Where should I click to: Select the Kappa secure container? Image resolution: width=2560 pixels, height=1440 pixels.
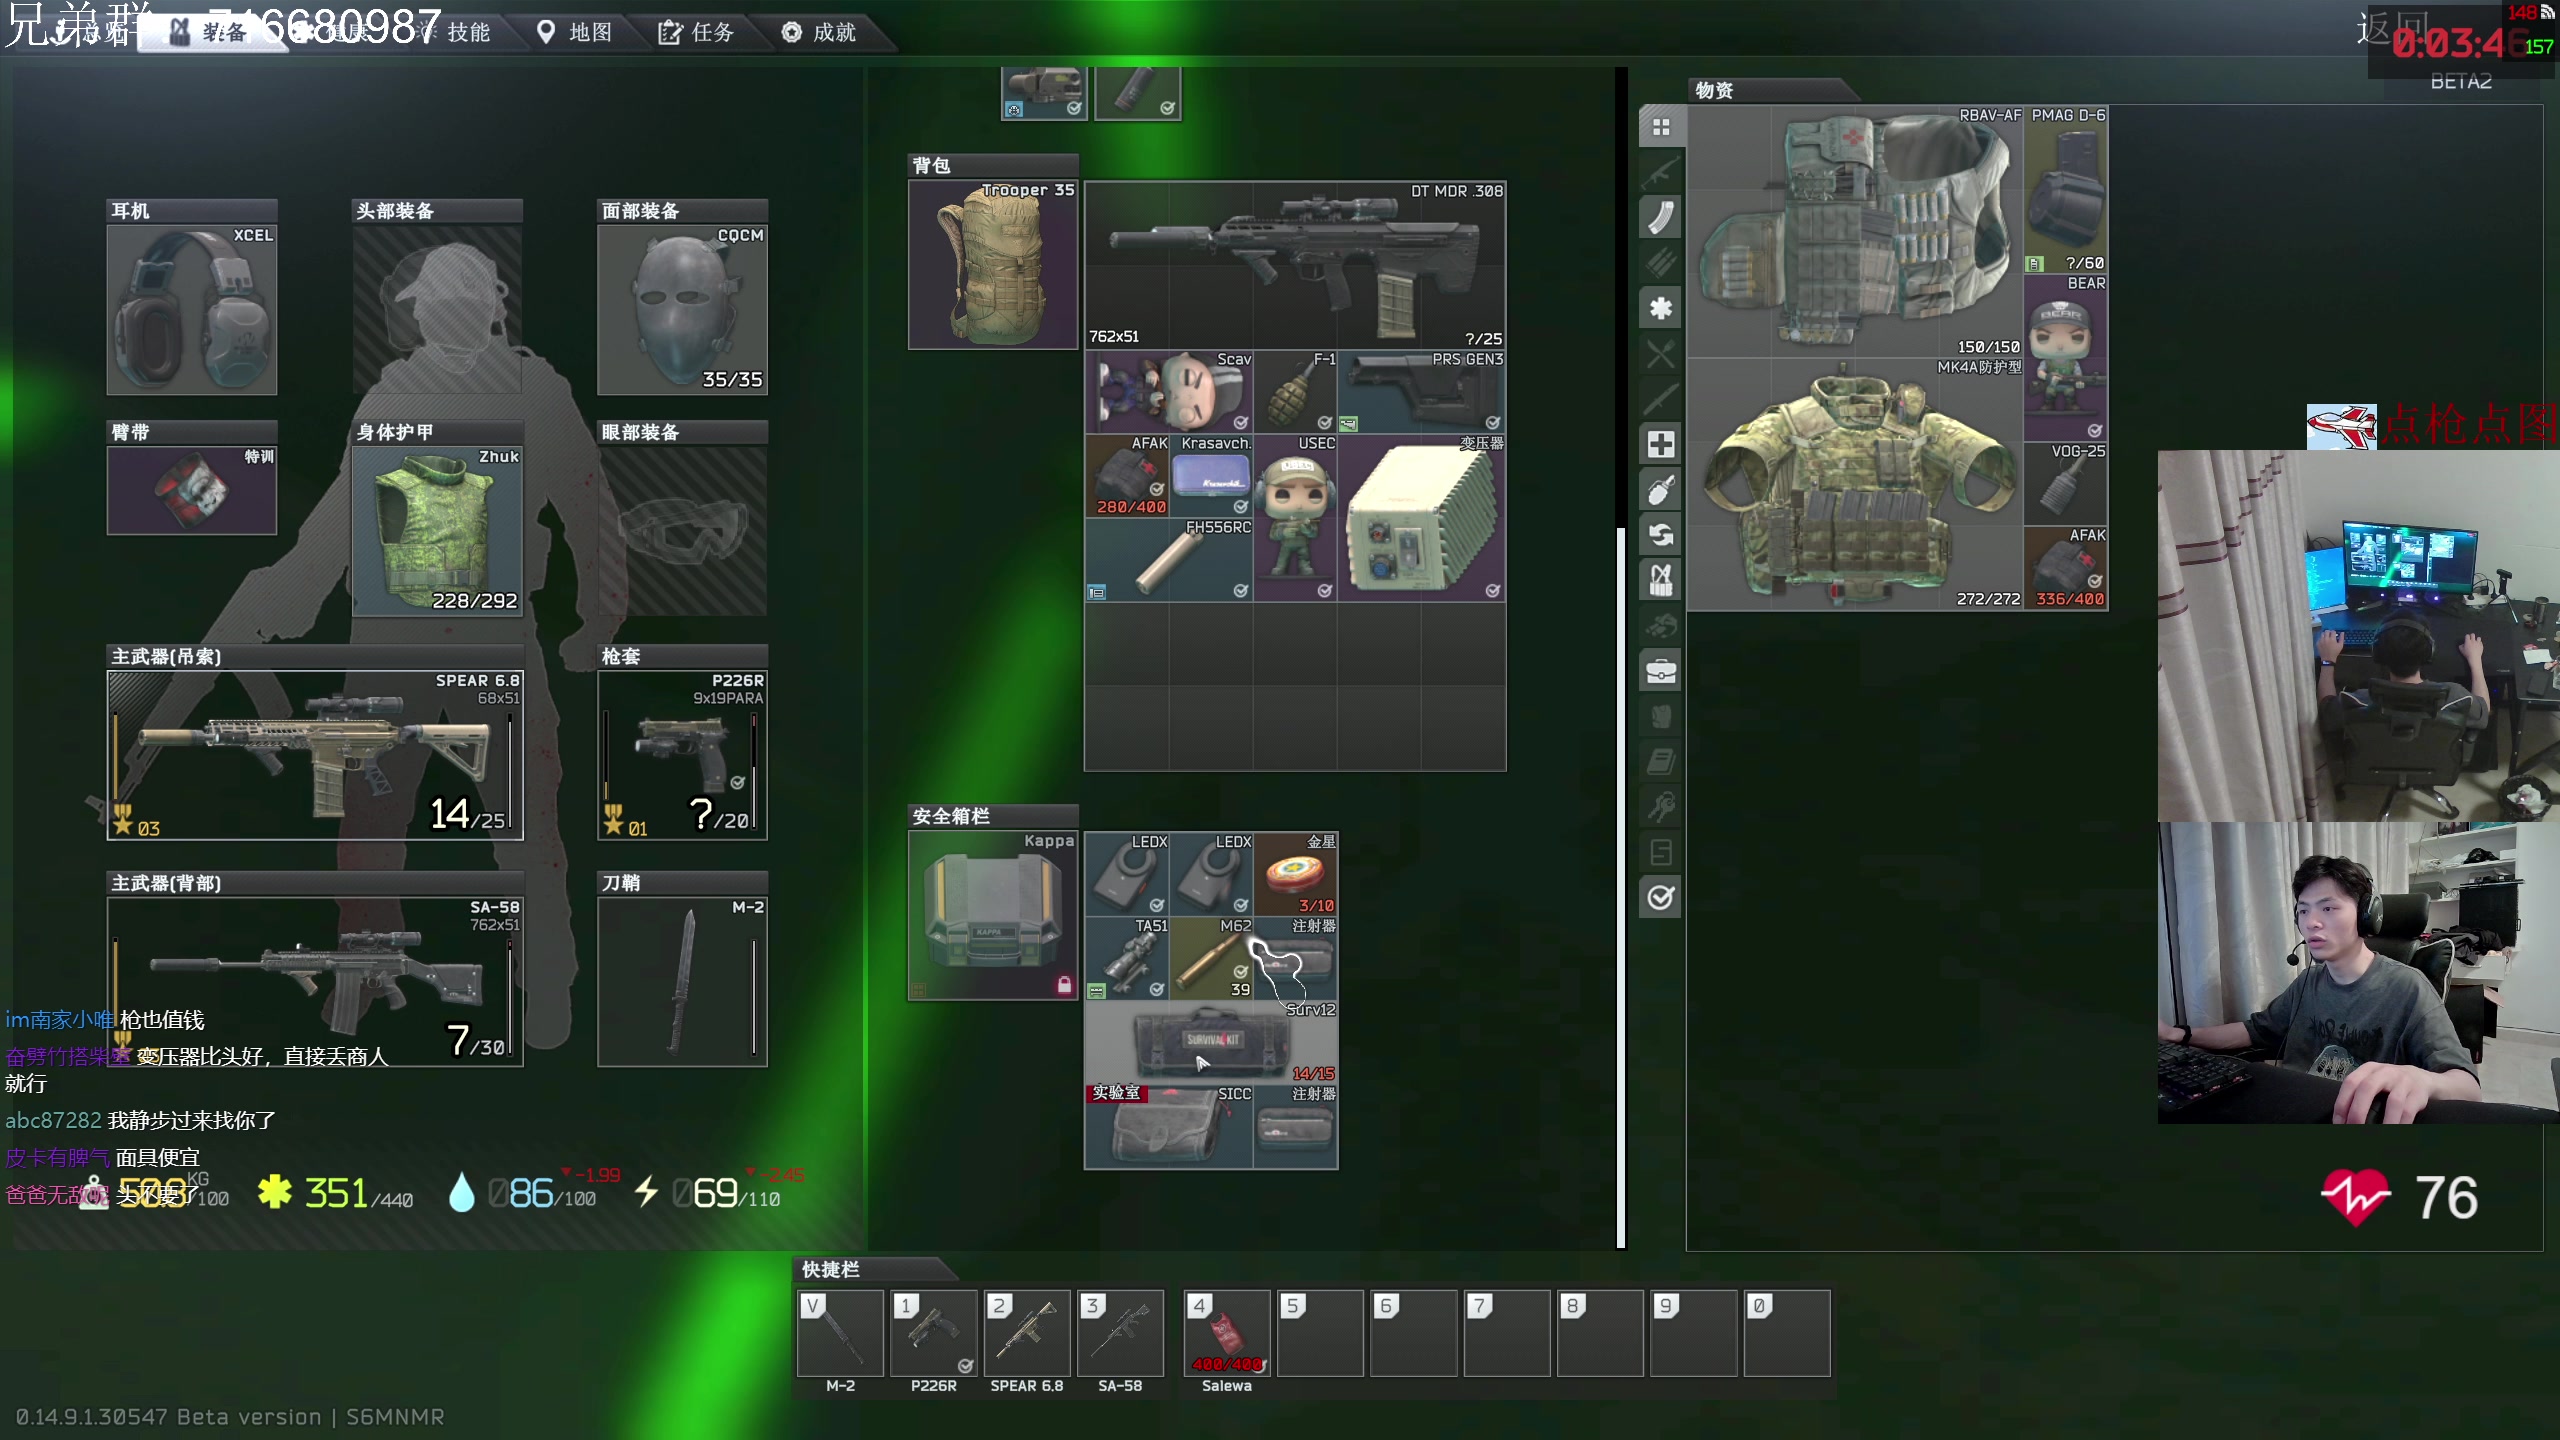coord(992,915)
